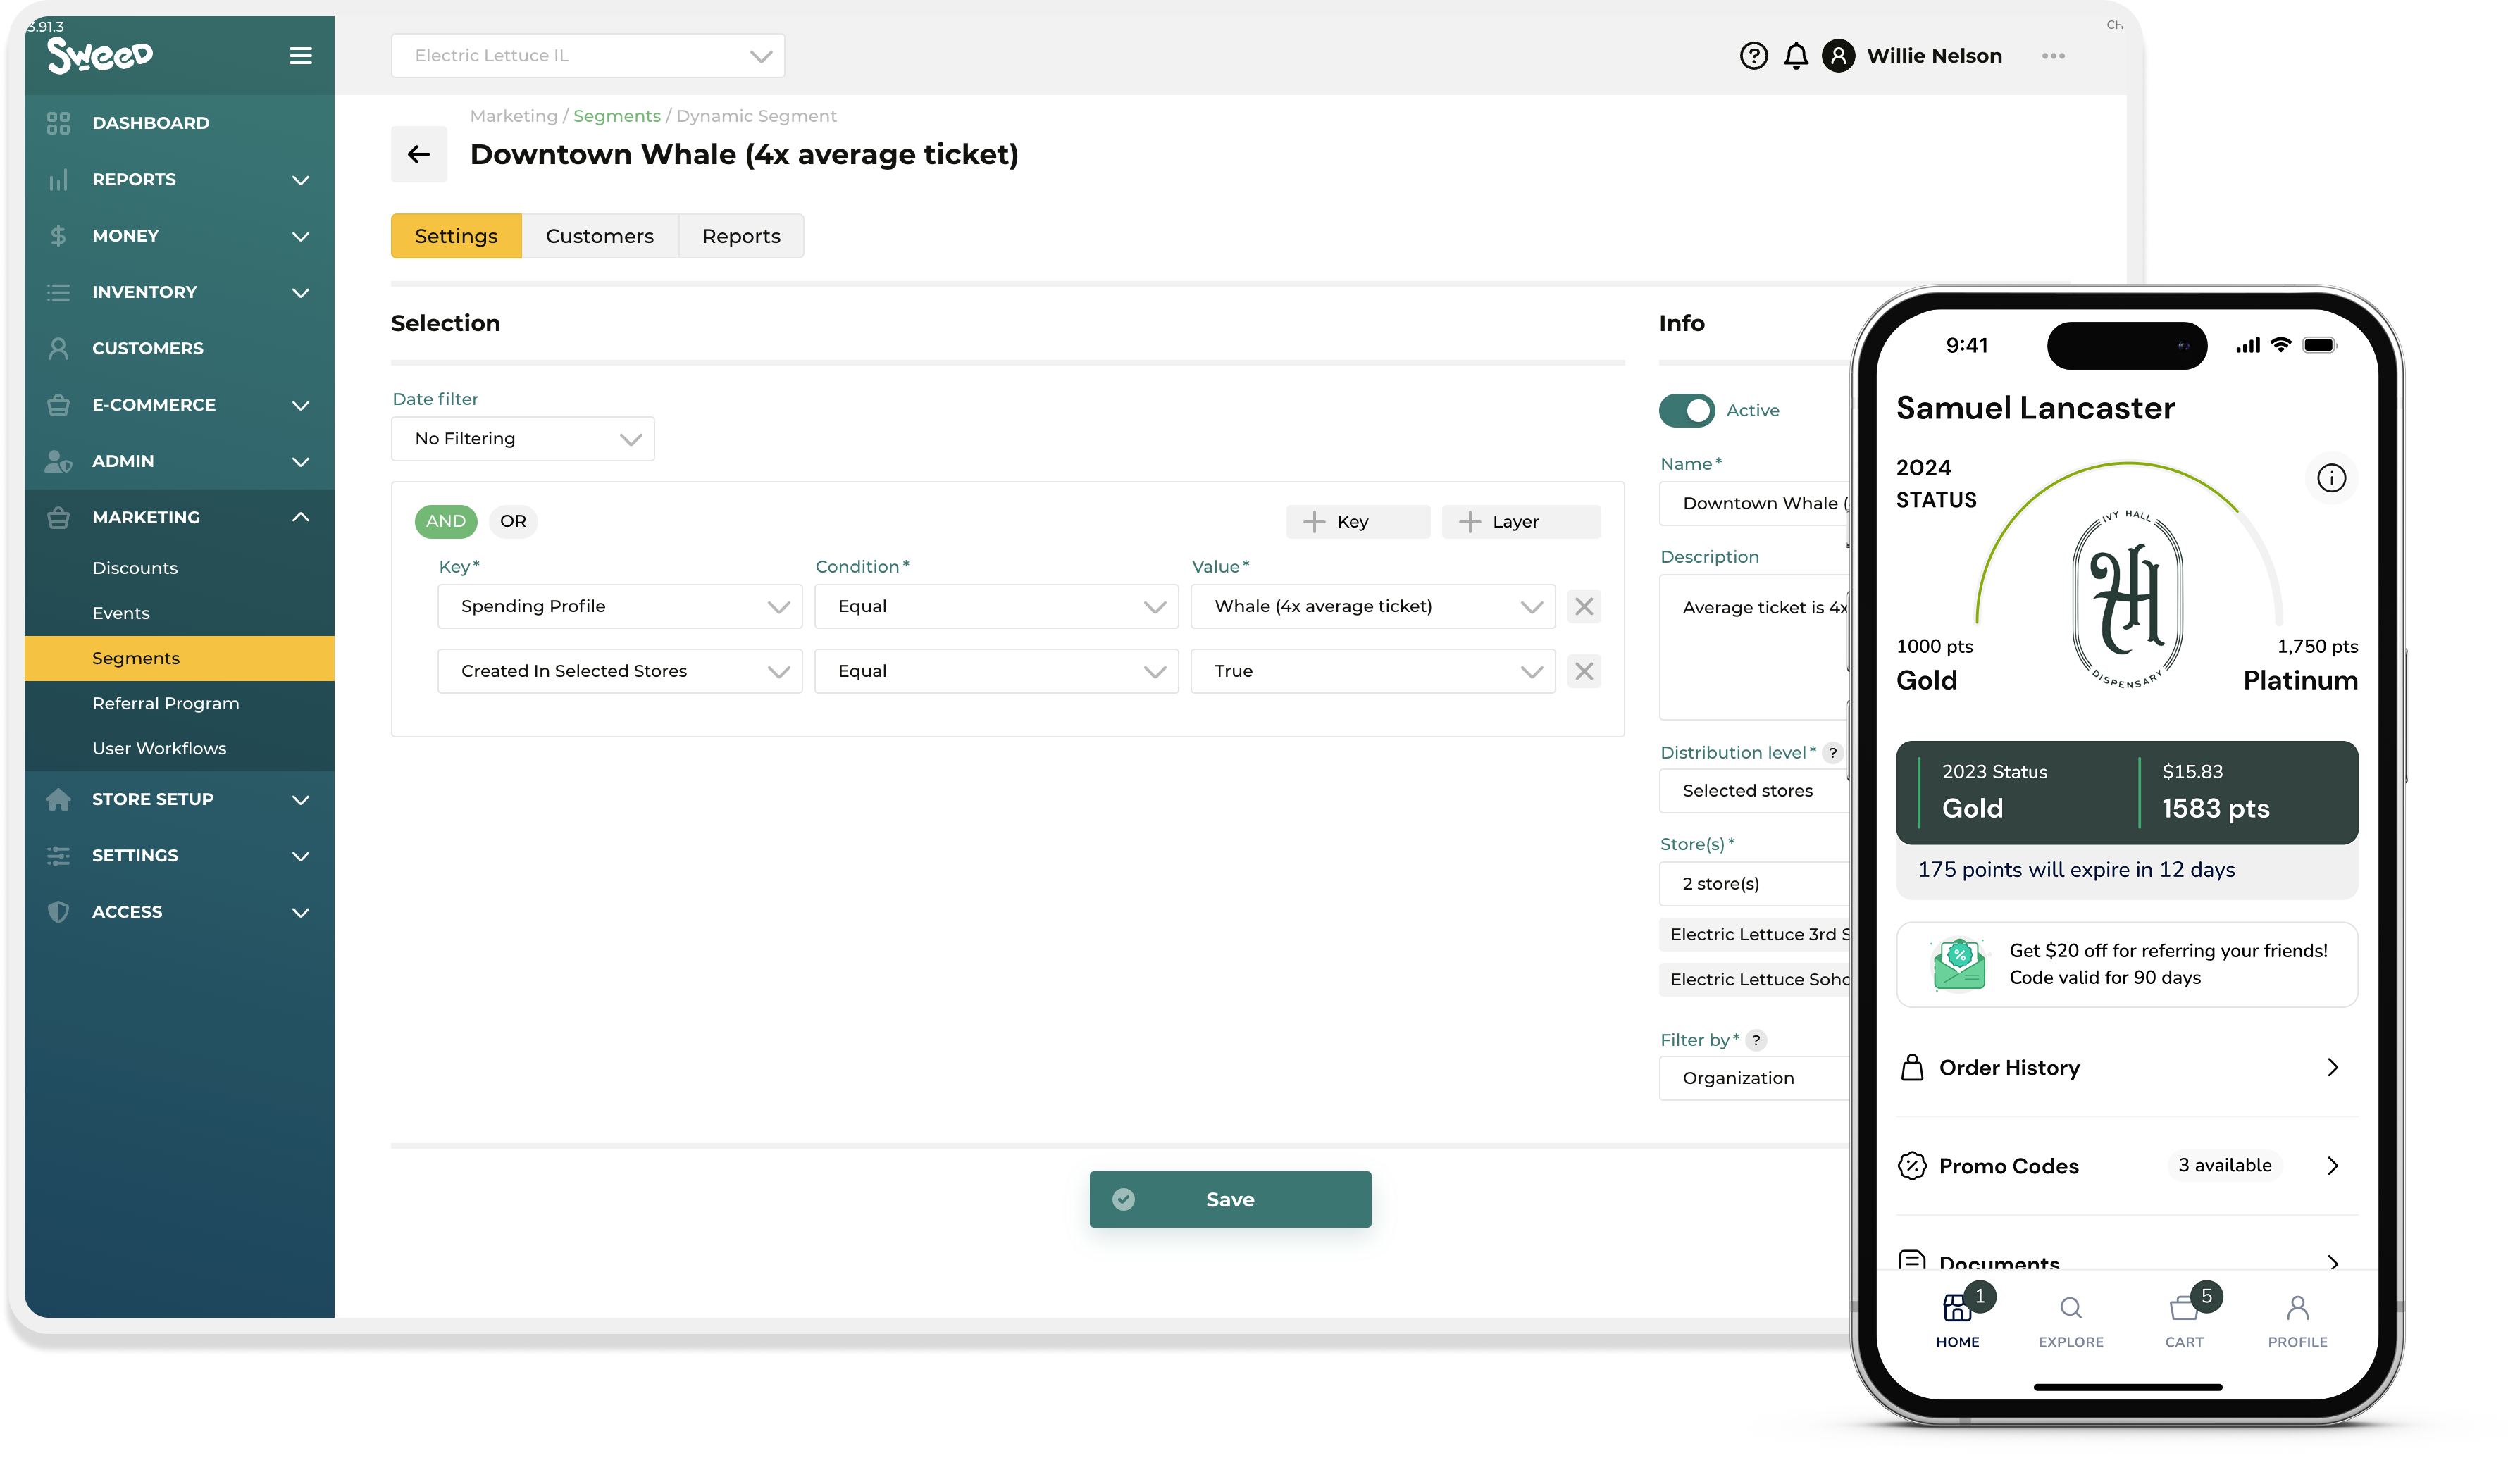Change the Date filter from No Filtering
The width and height of the screenshot is (2508, 1484).
pos(522,438)
